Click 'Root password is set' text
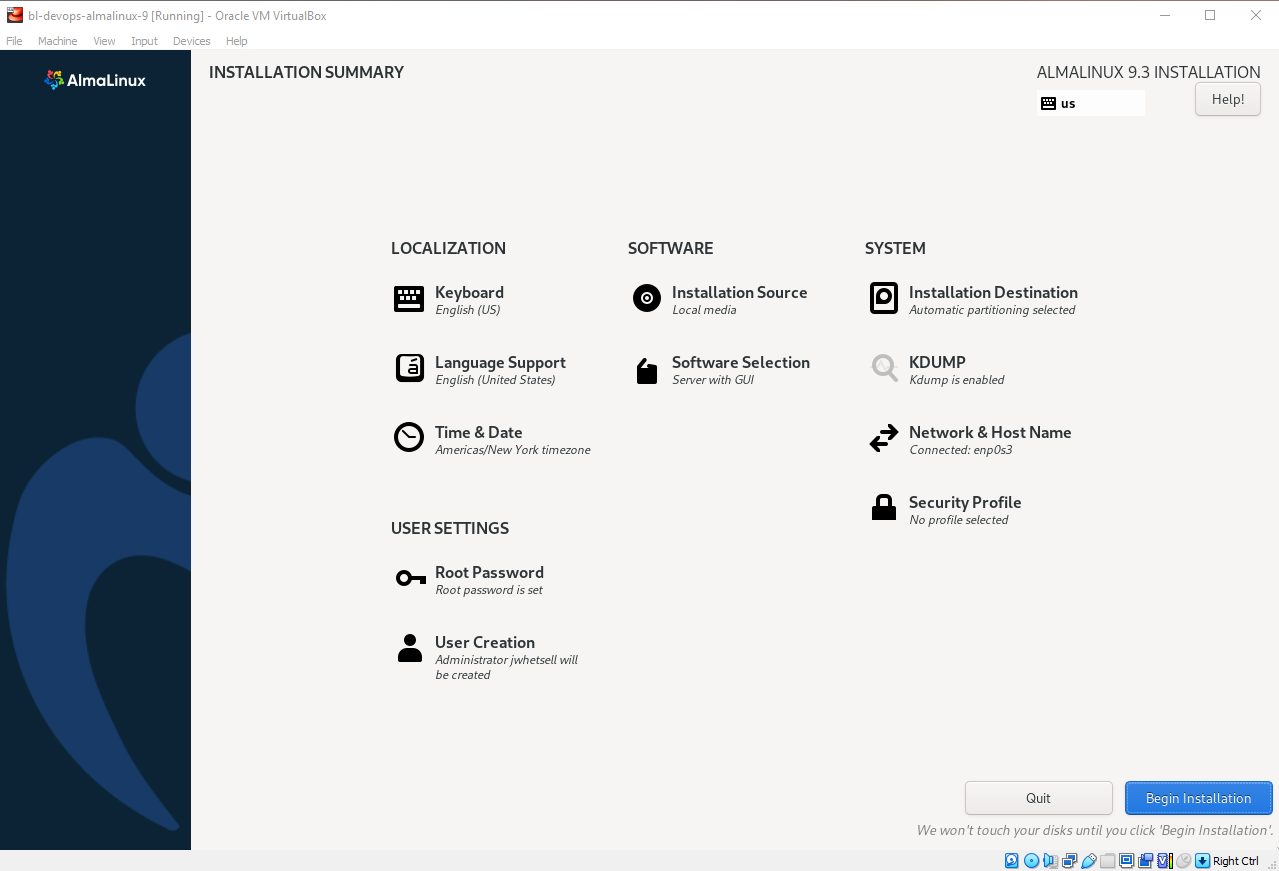This screenshot has height=871, width=1279. [x=489, y=590]
